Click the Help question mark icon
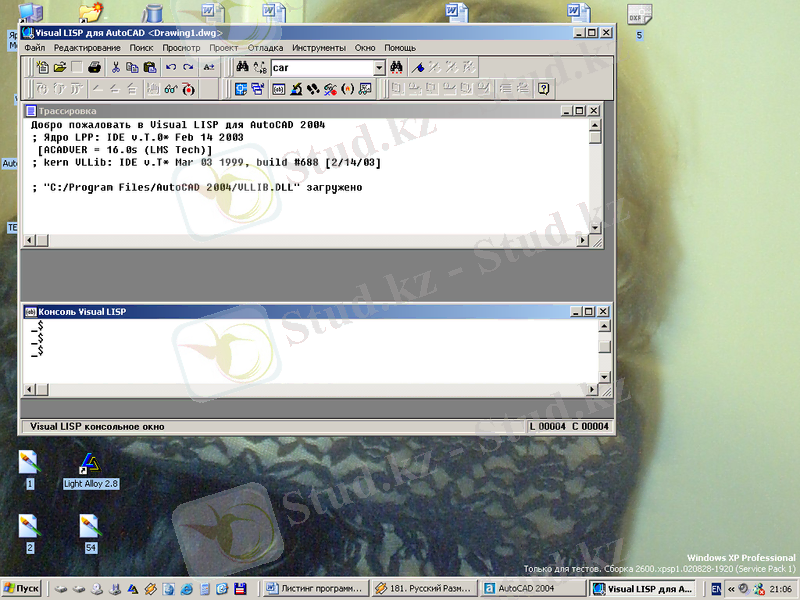This screenshot has width=800, height=600. (x=543, y=89)
